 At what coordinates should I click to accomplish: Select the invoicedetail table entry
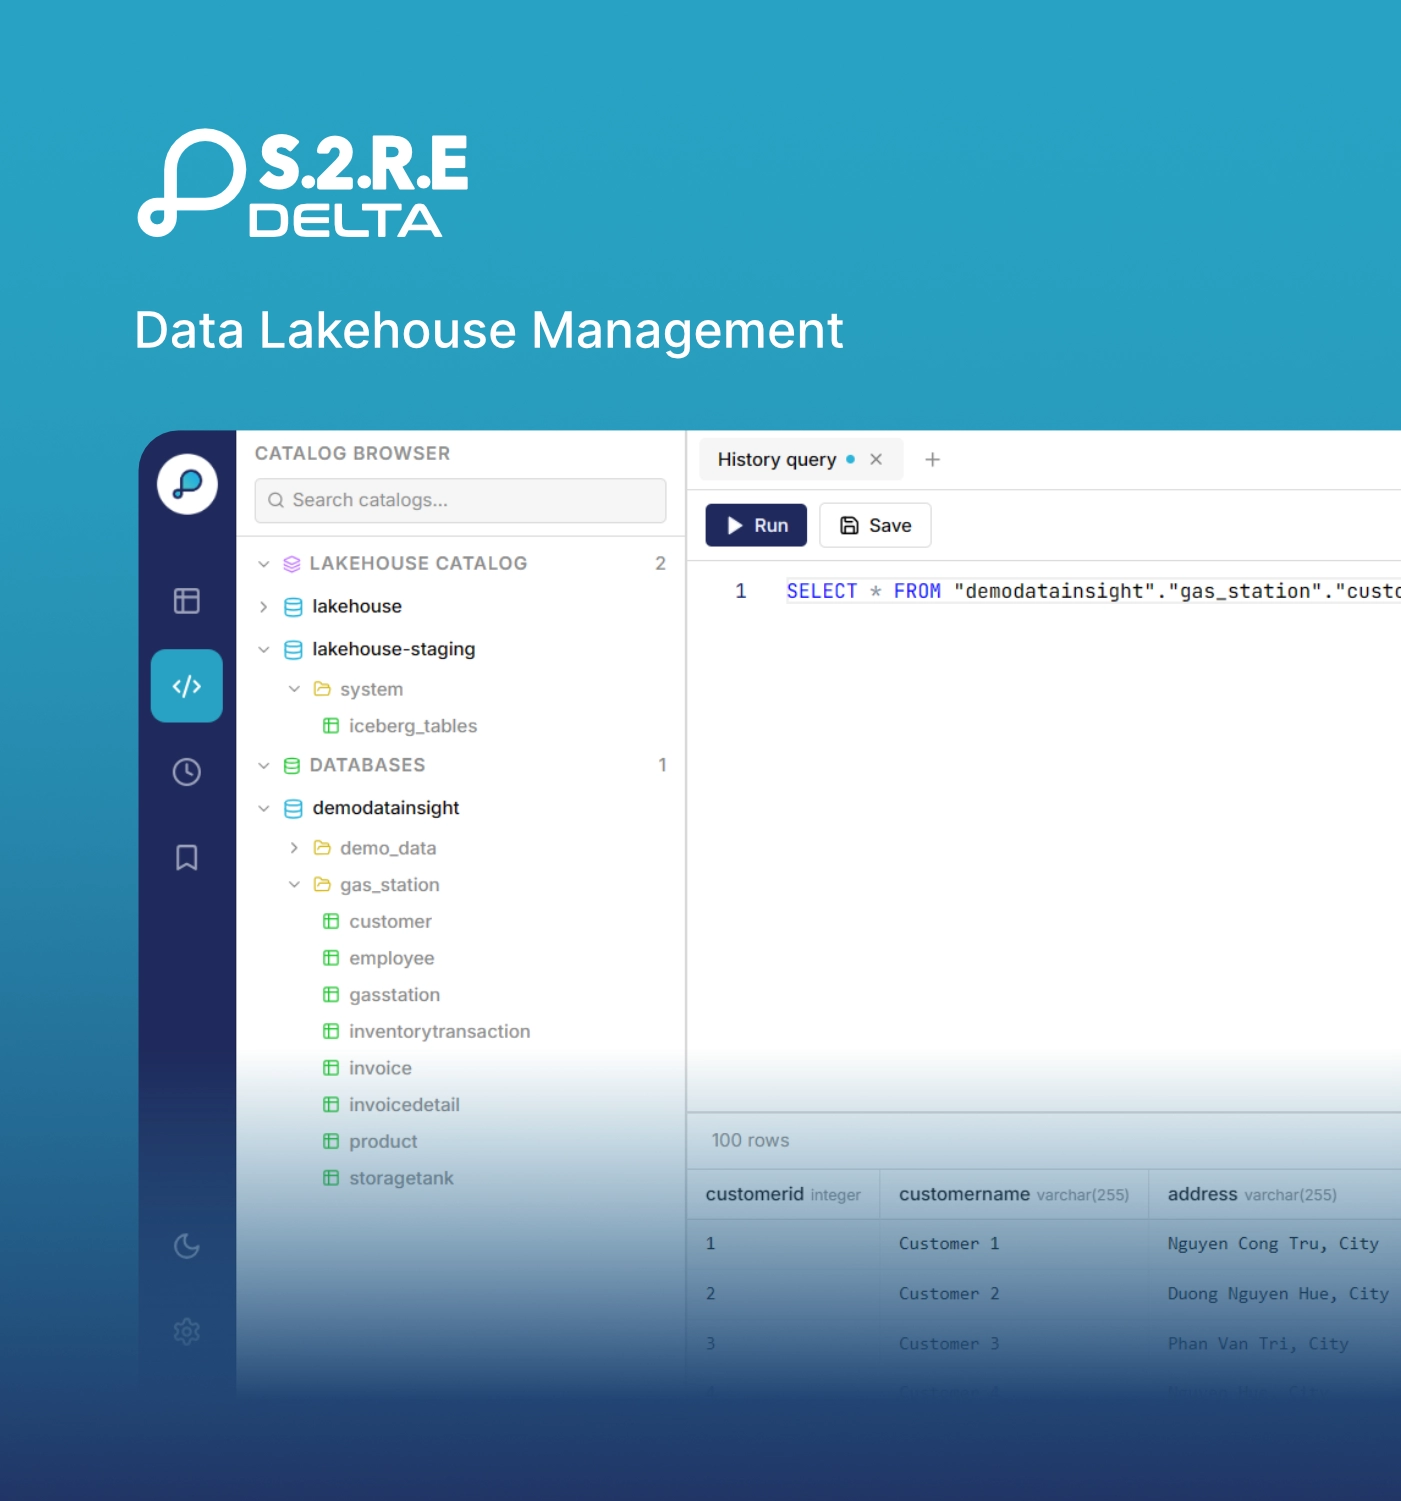pyautogui.click(x=404, y=1105)
